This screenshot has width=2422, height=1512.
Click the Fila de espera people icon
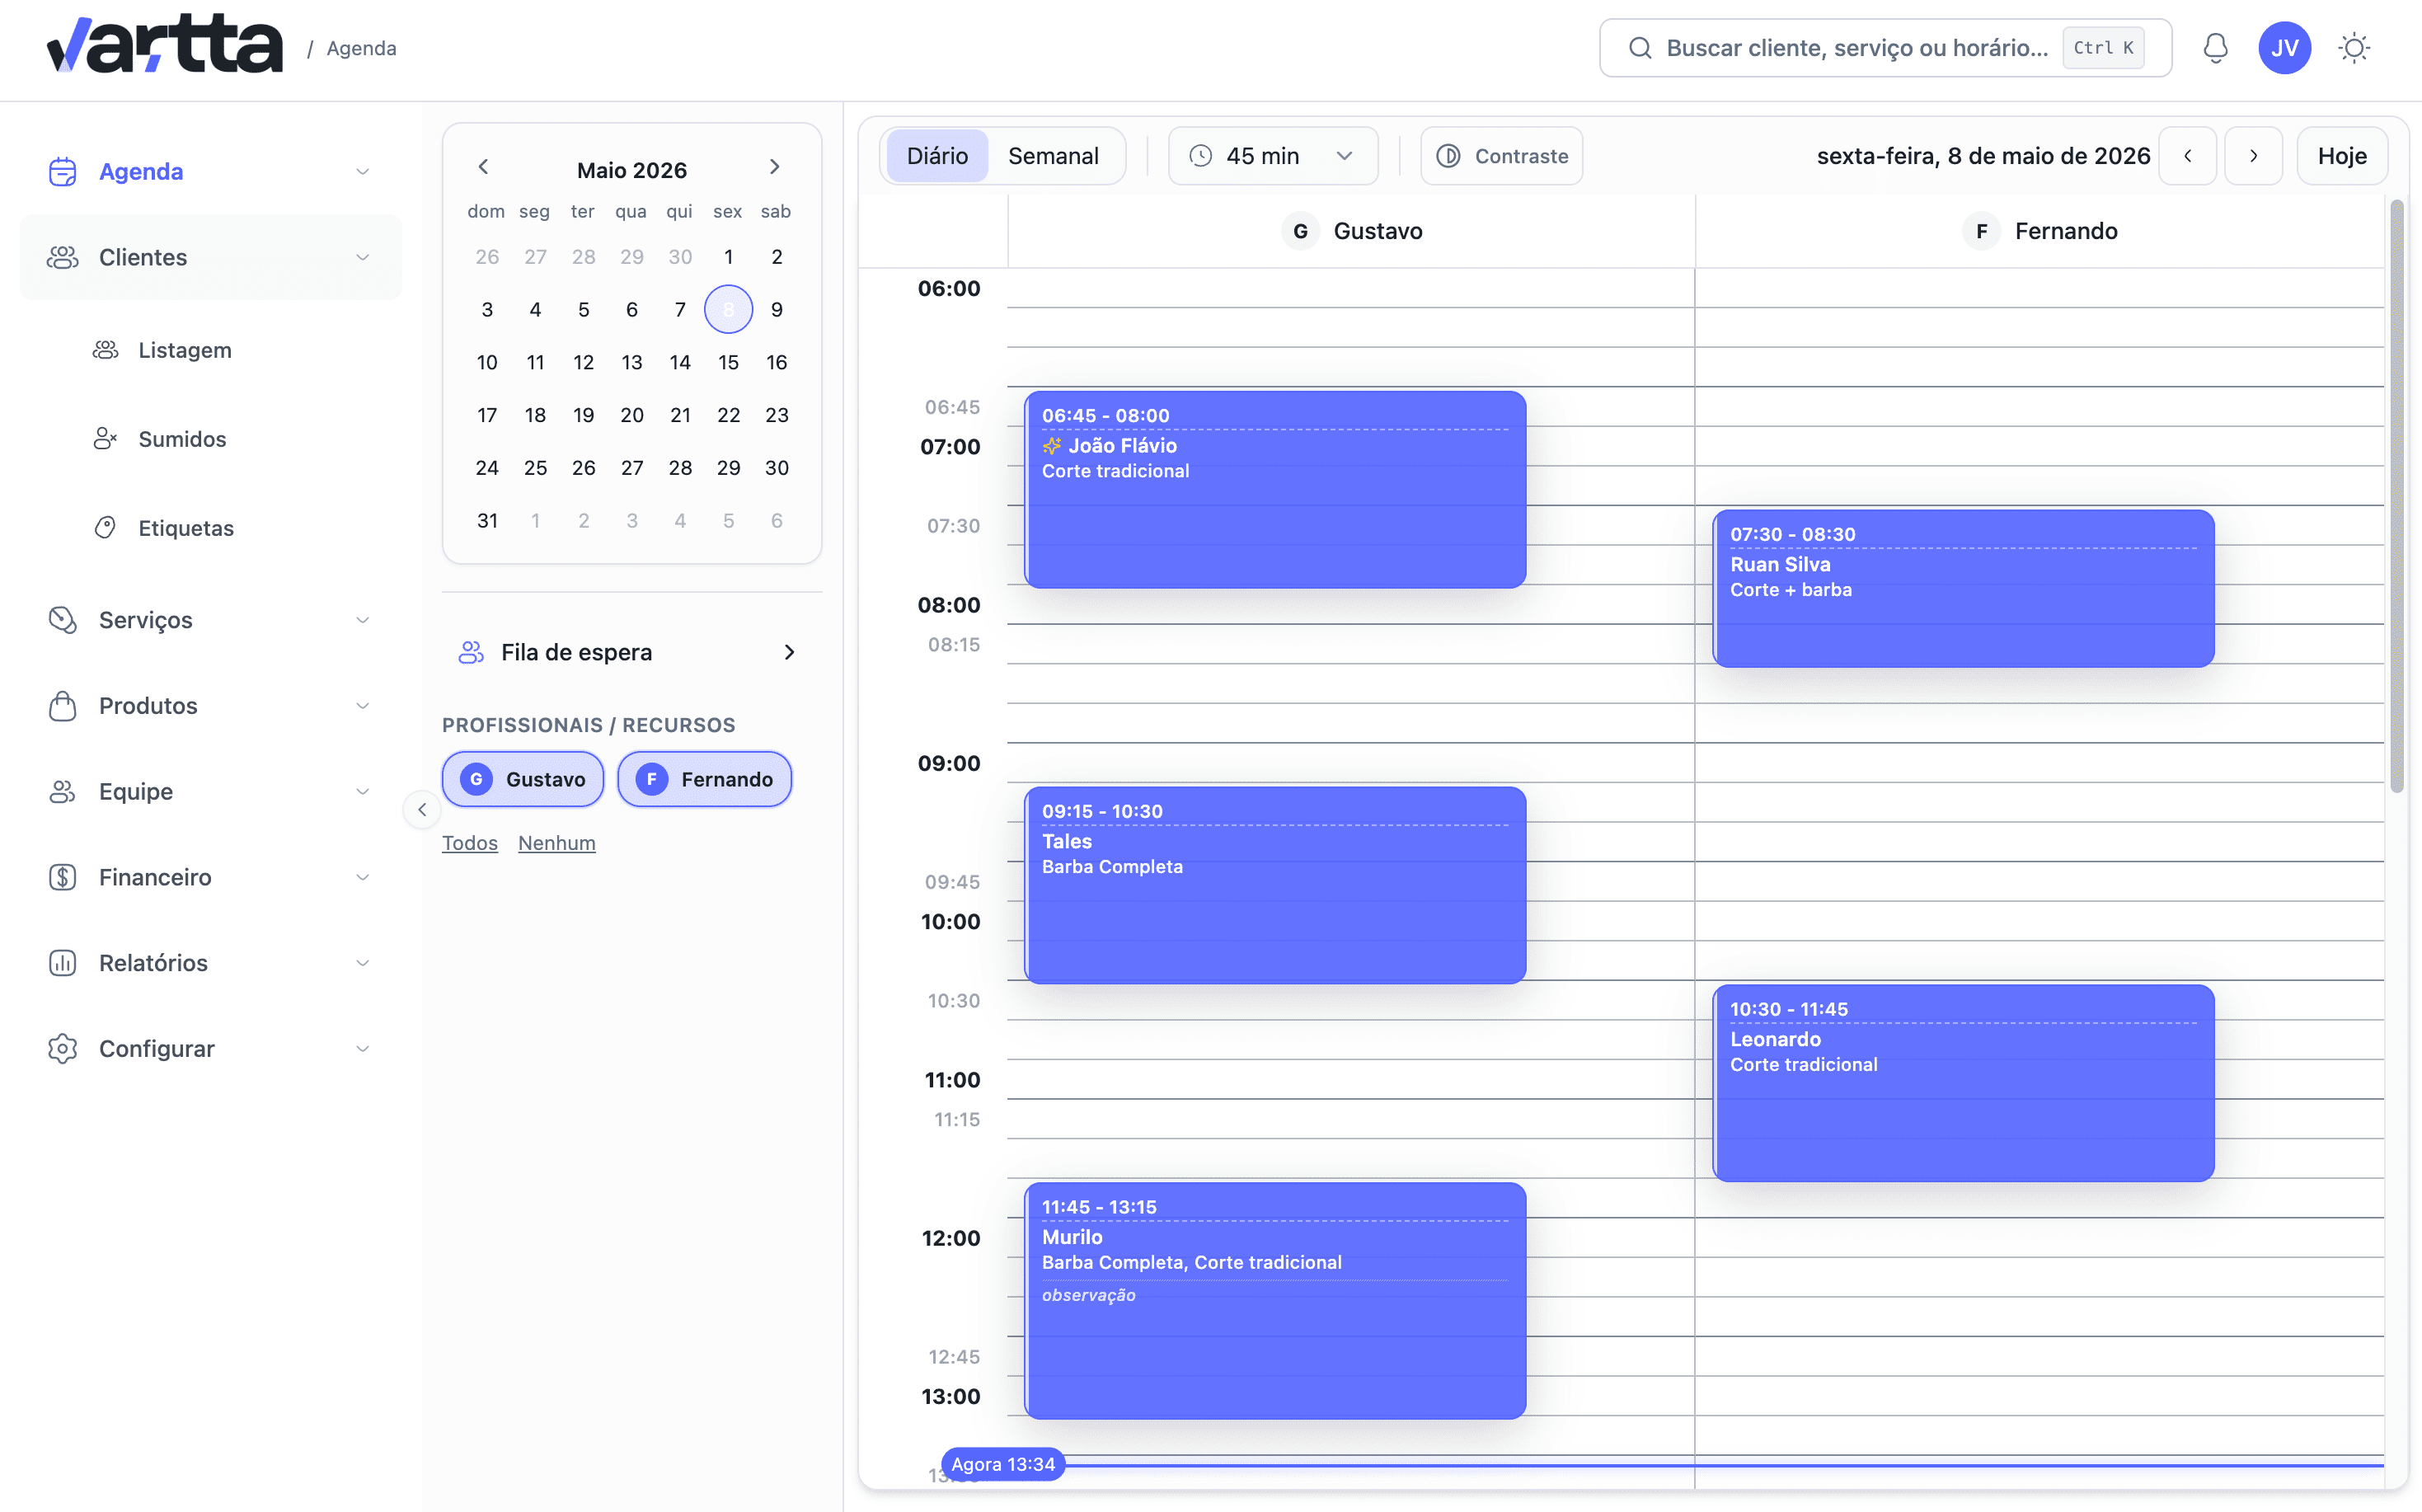[x=471, y=652]
